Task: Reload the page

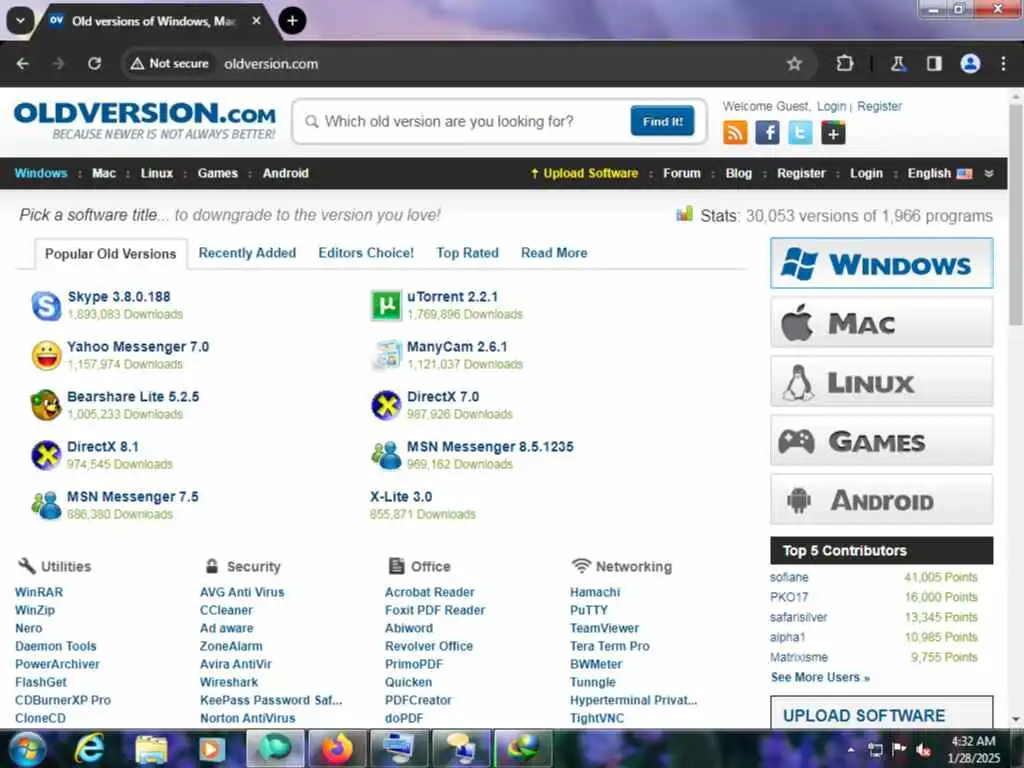Action: click(95, 63)
